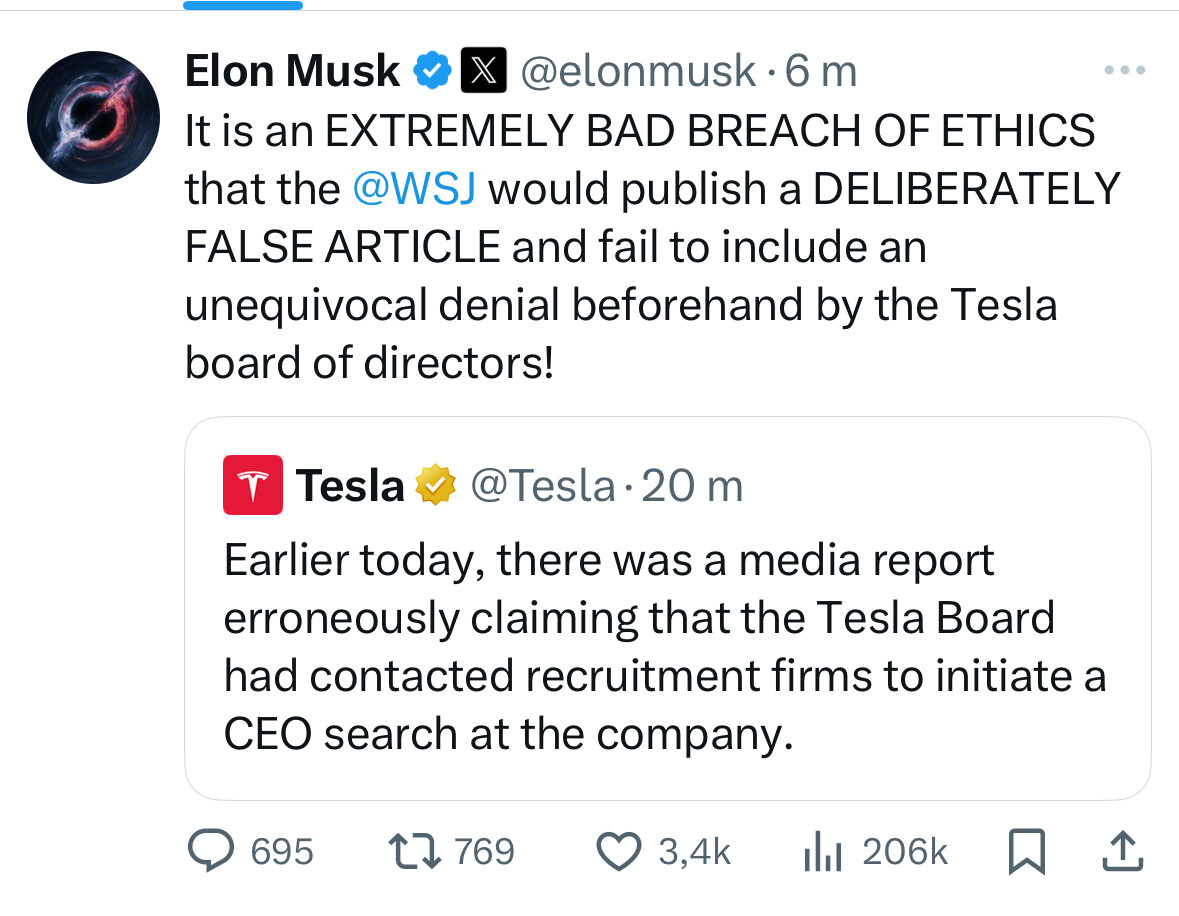Select the active tab indicator at top
This screenshot has width=1179, height=916.
[x=243, y=5]
